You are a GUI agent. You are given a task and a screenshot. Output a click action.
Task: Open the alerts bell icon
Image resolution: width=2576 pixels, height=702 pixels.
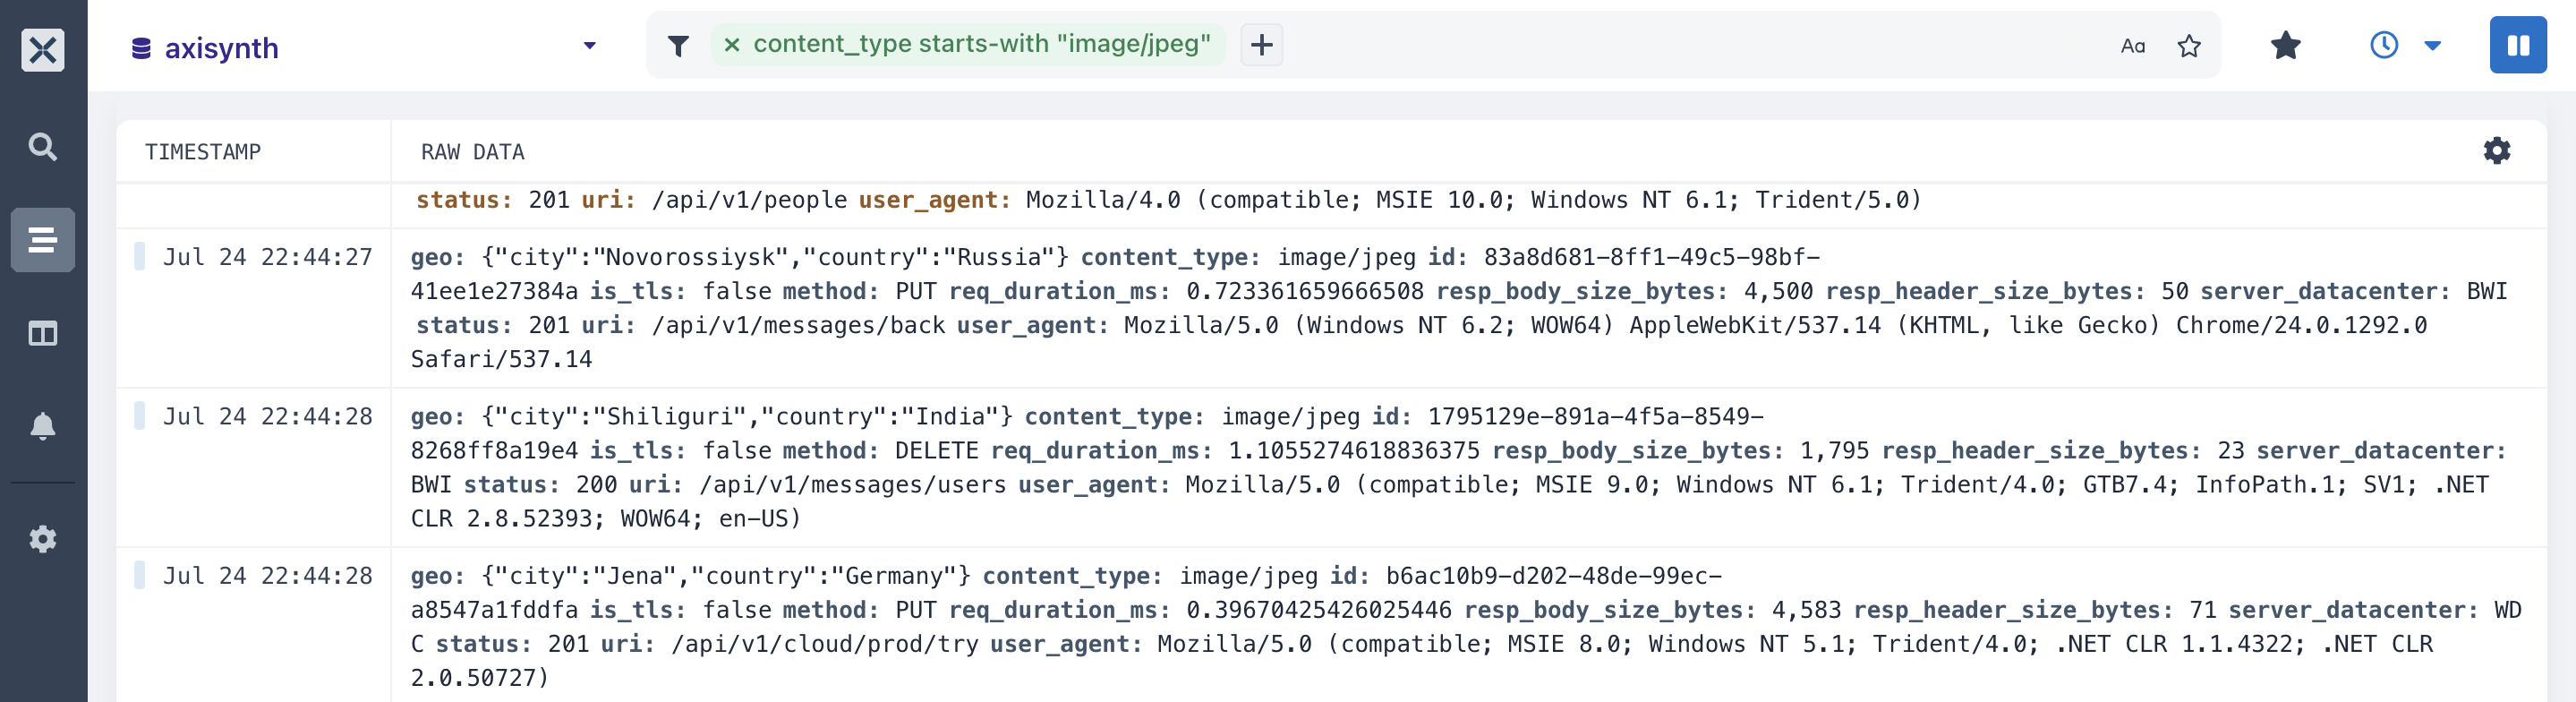[x=43, y=427]
